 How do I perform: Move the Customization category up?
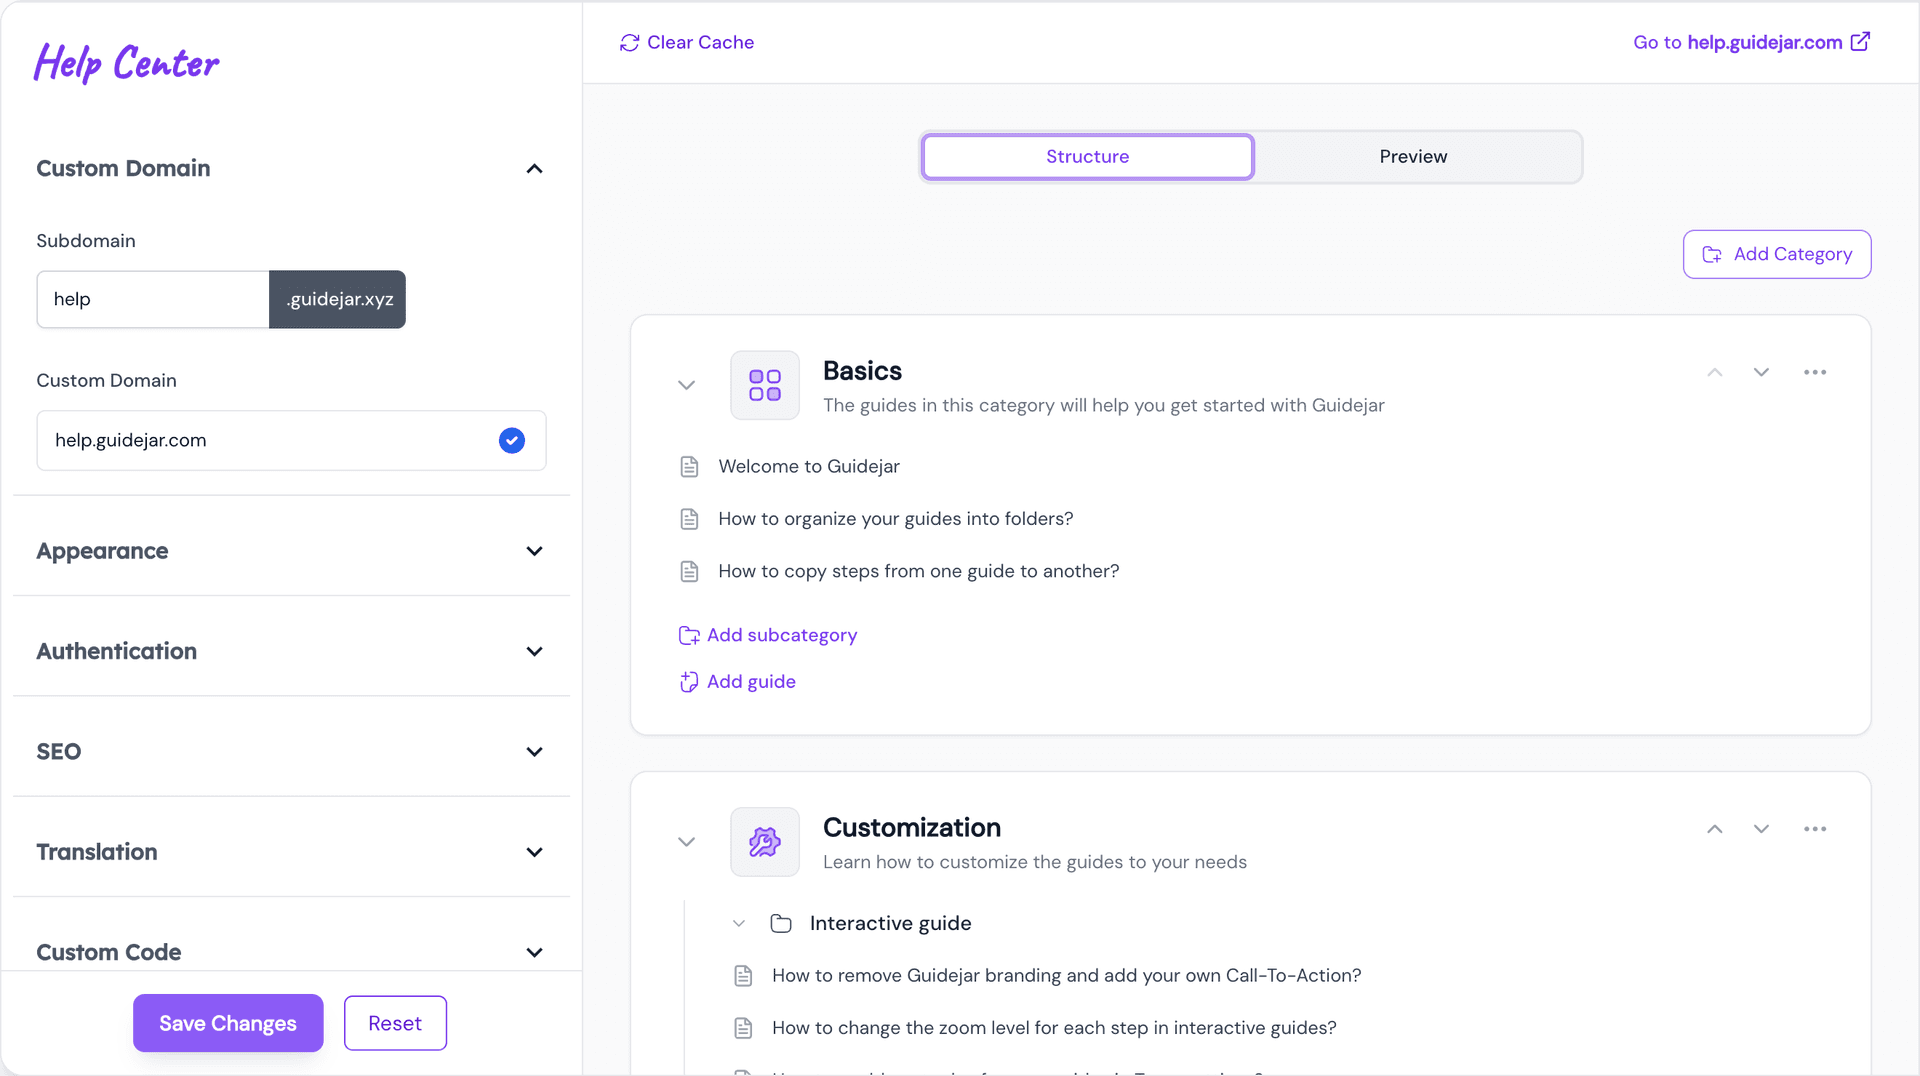(1714, 829)
